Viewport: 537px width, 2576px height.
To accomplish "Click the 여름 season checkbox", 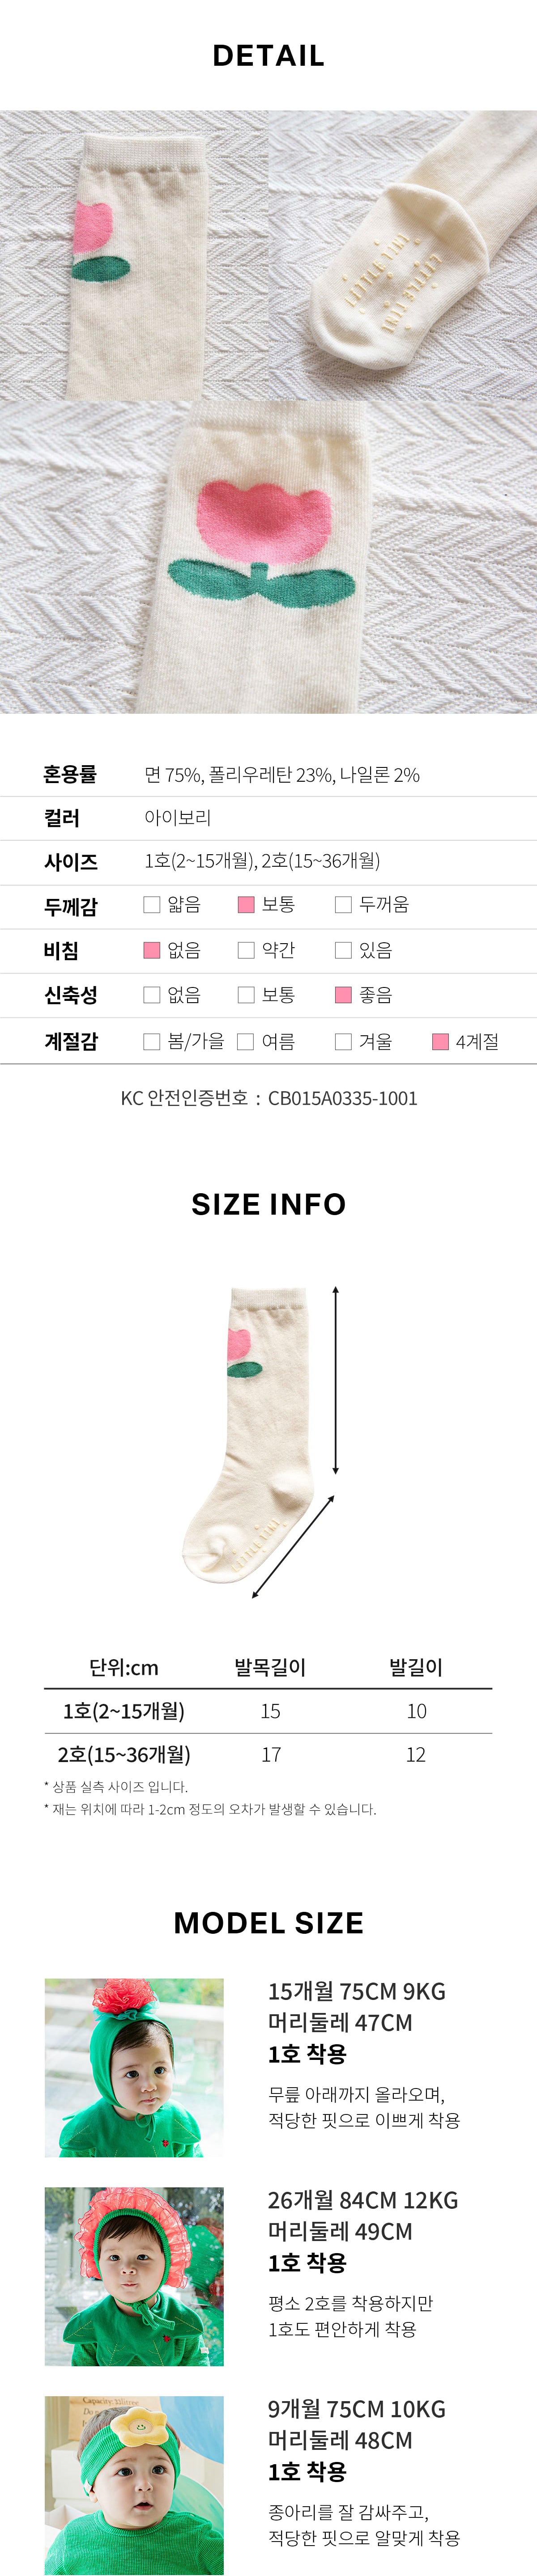I will coord(246,1042).
